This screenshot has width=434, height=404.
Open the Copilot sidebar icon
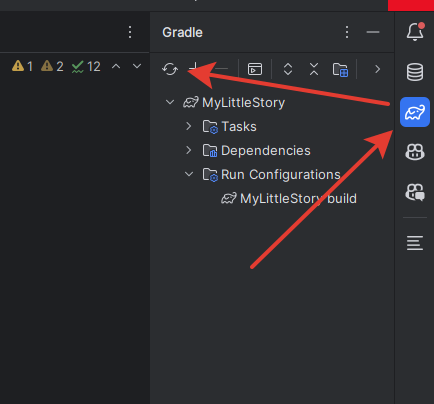(415, 152)
